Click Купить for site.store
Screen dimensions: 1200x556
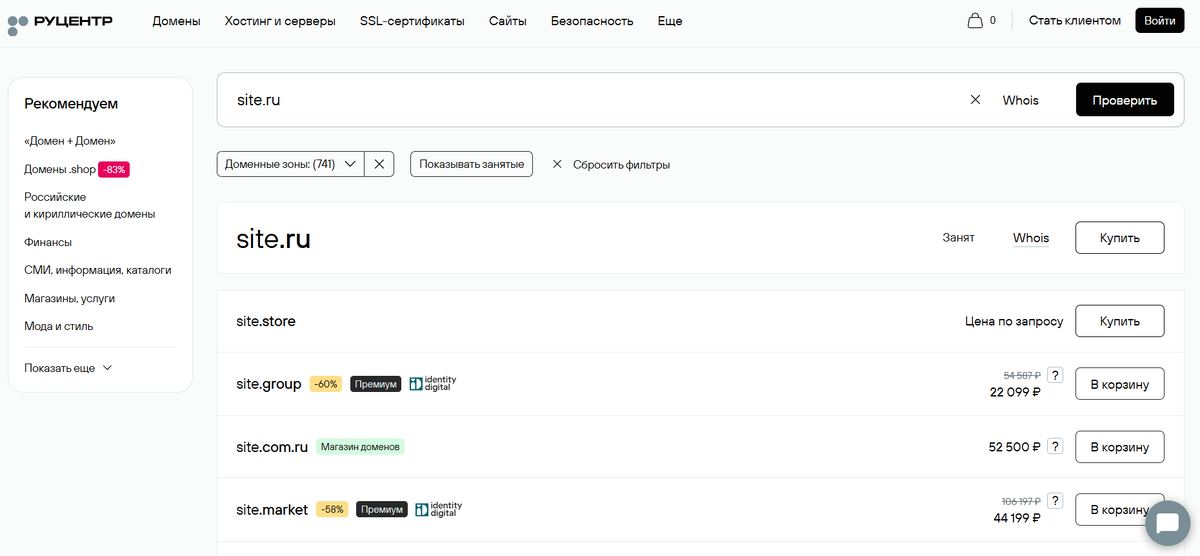1120,321
